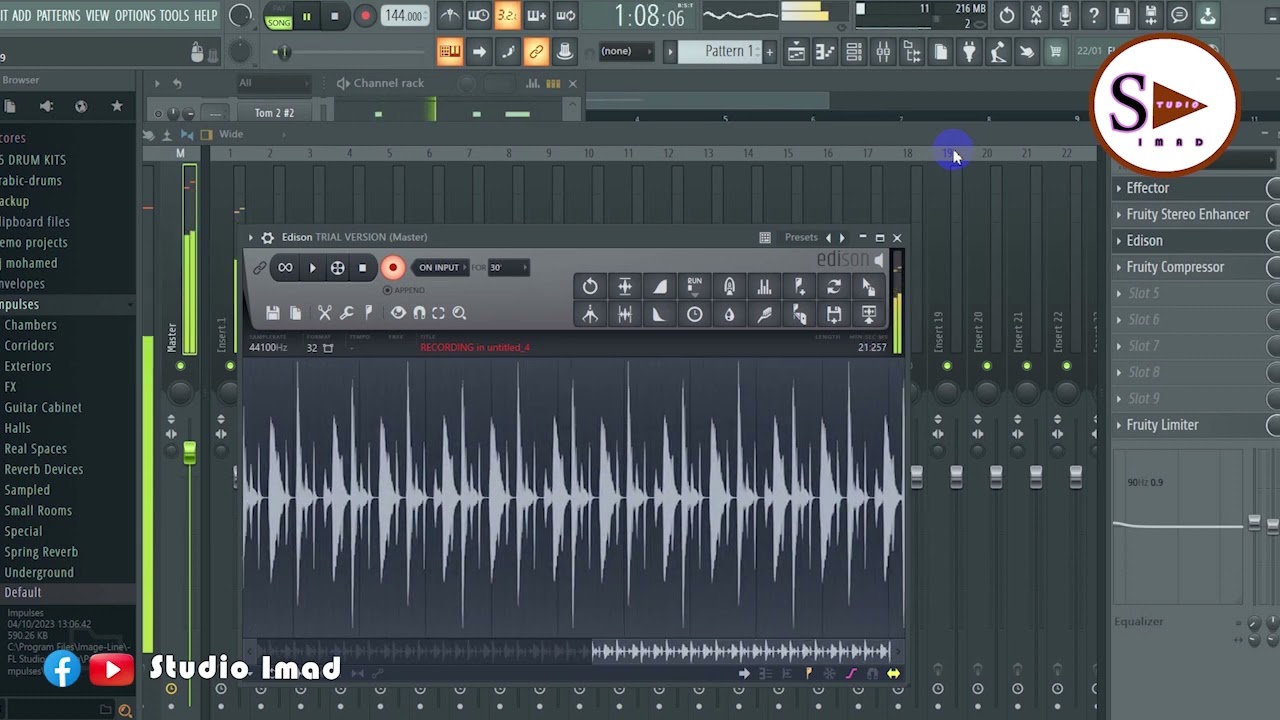The height and width of the screenshot is (720, 1280).
Task: Click Tom 2 #2 channel button
Action: pyautogui.click(x=274, y=113)
